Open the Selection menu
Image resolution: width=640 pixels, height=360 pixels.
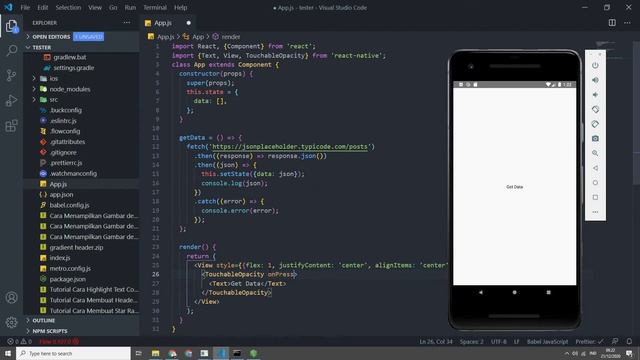pyautogui.click(x=68, y=7)
